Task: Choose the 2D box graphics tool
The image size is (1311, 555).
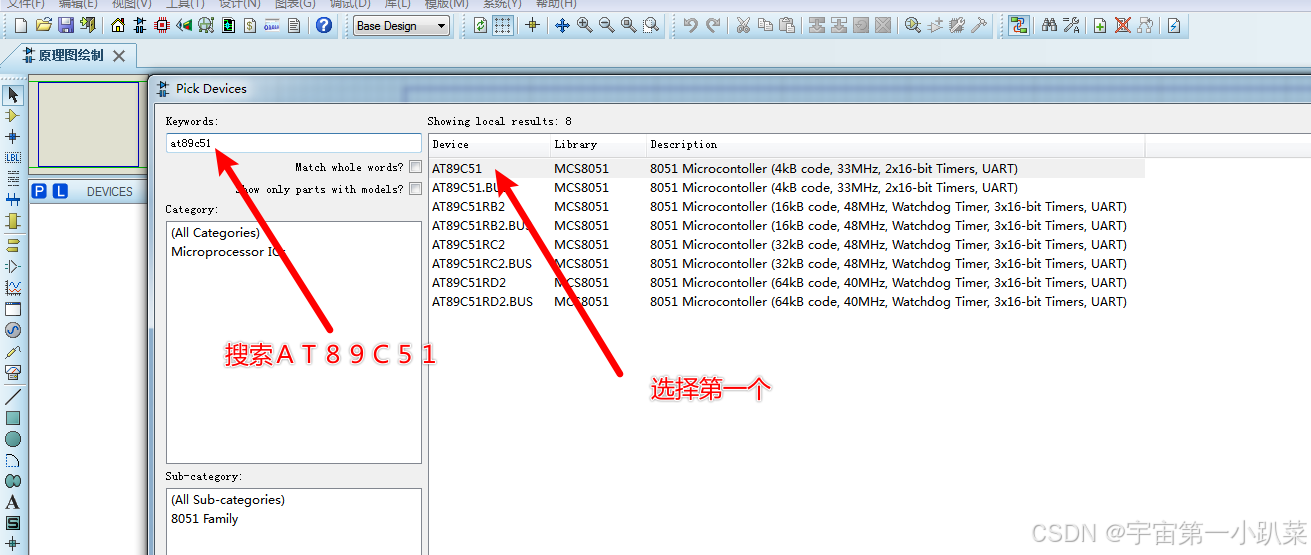Action: 13,418
